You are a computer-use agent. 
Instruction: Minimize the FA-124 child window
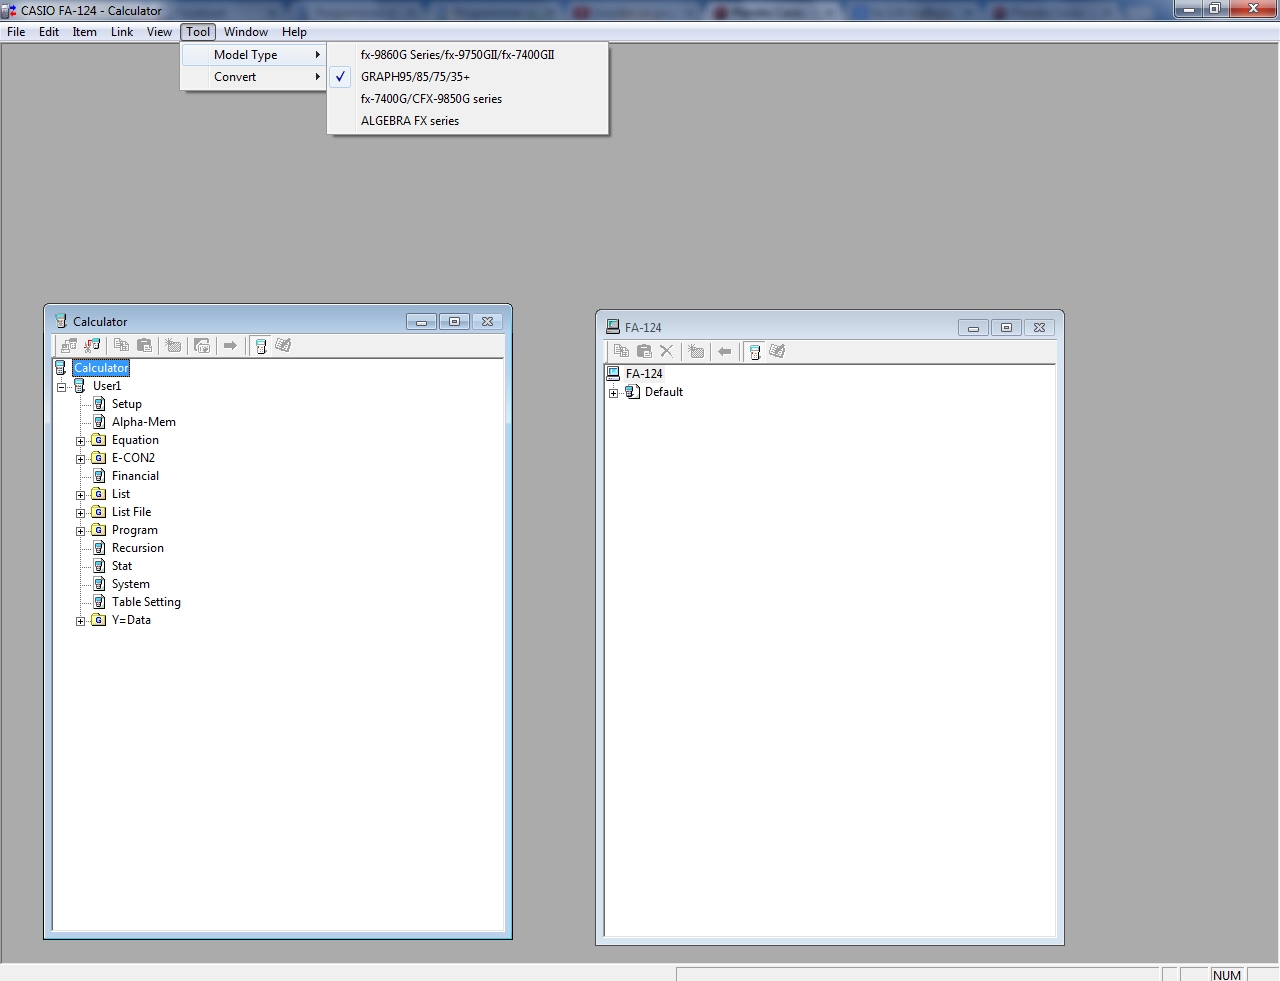coord(973,327)
